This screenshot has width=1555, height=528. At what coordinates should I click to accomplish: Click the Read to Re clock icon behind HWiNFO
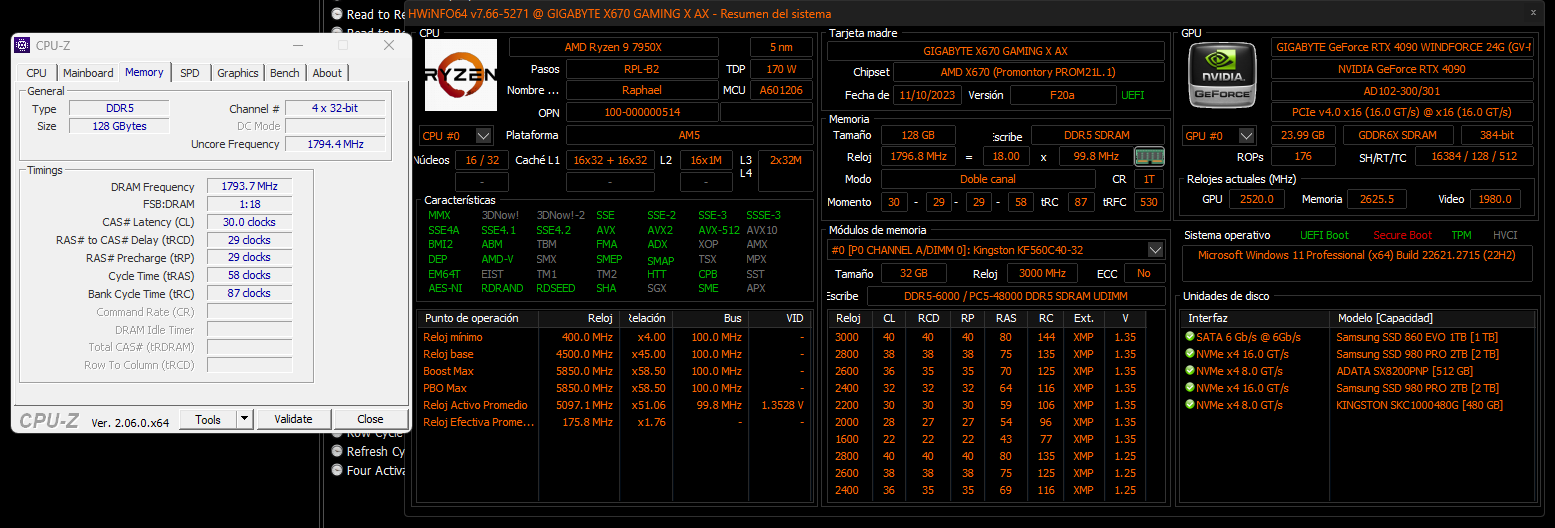tap(337, 14)
